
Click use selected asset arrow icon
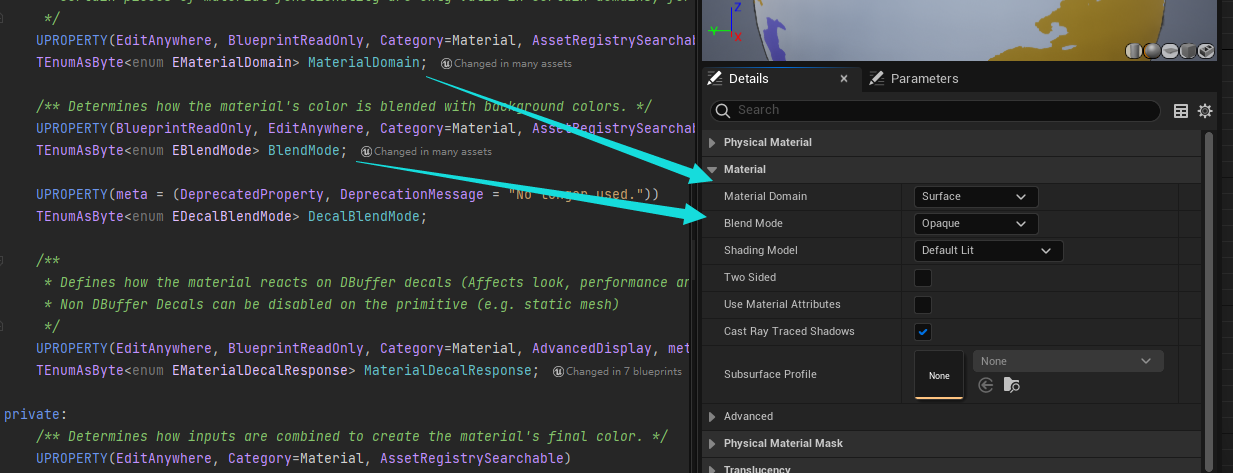(986, 385)
